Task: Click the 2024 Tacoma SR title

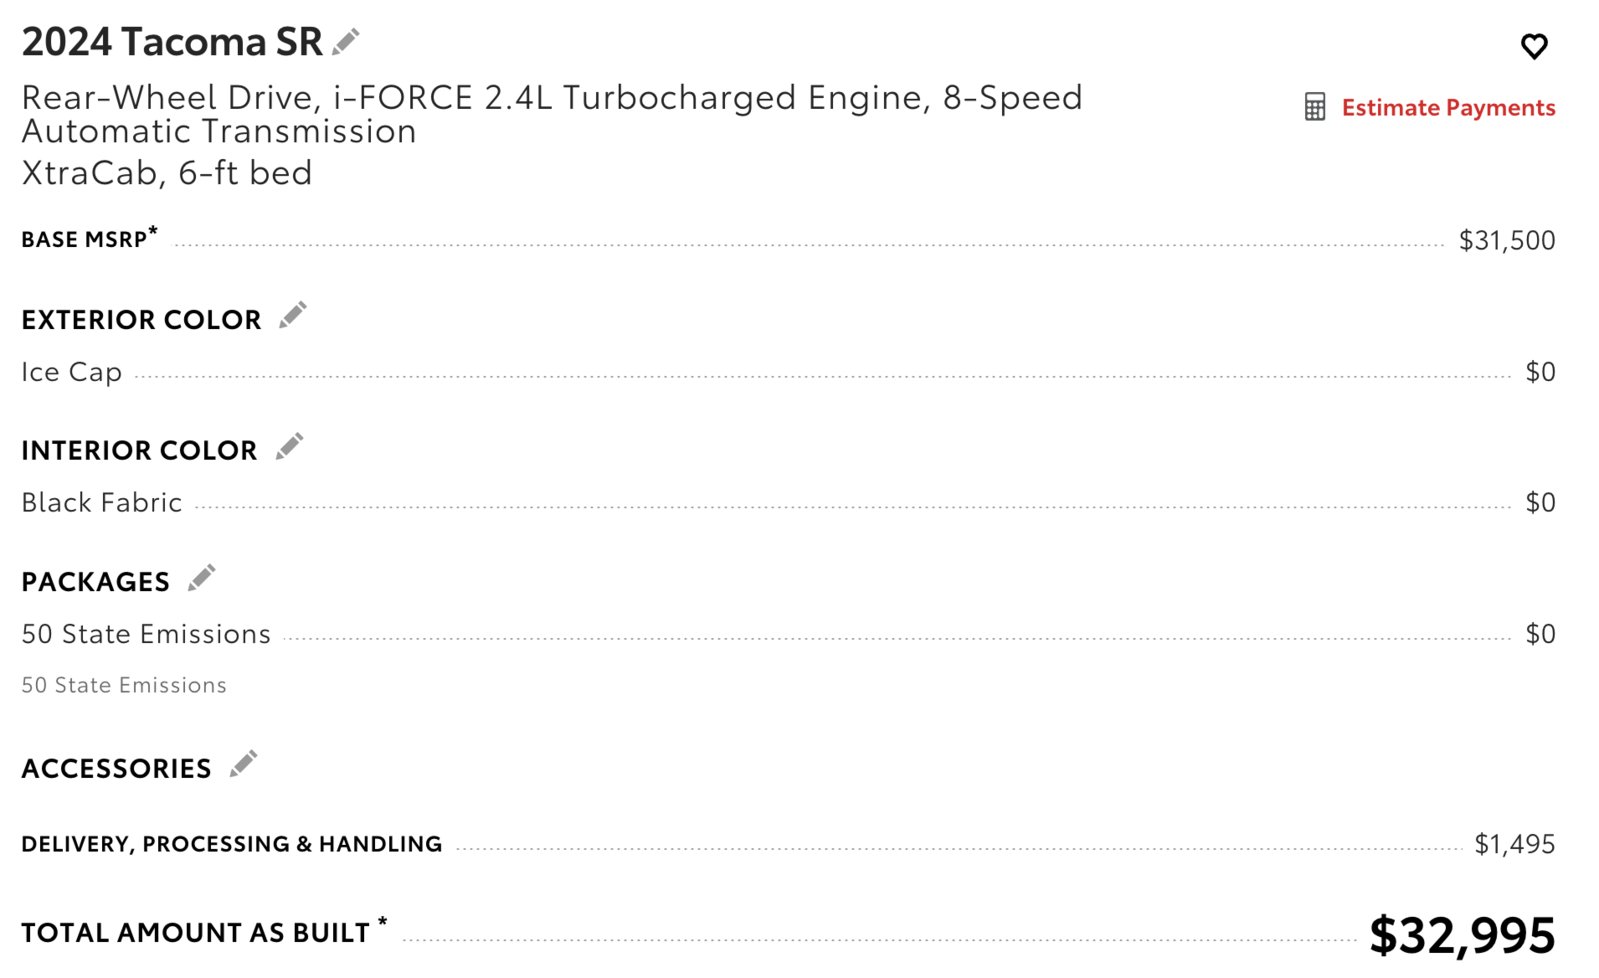Action: pyautogui.click(x=172, y=42)
